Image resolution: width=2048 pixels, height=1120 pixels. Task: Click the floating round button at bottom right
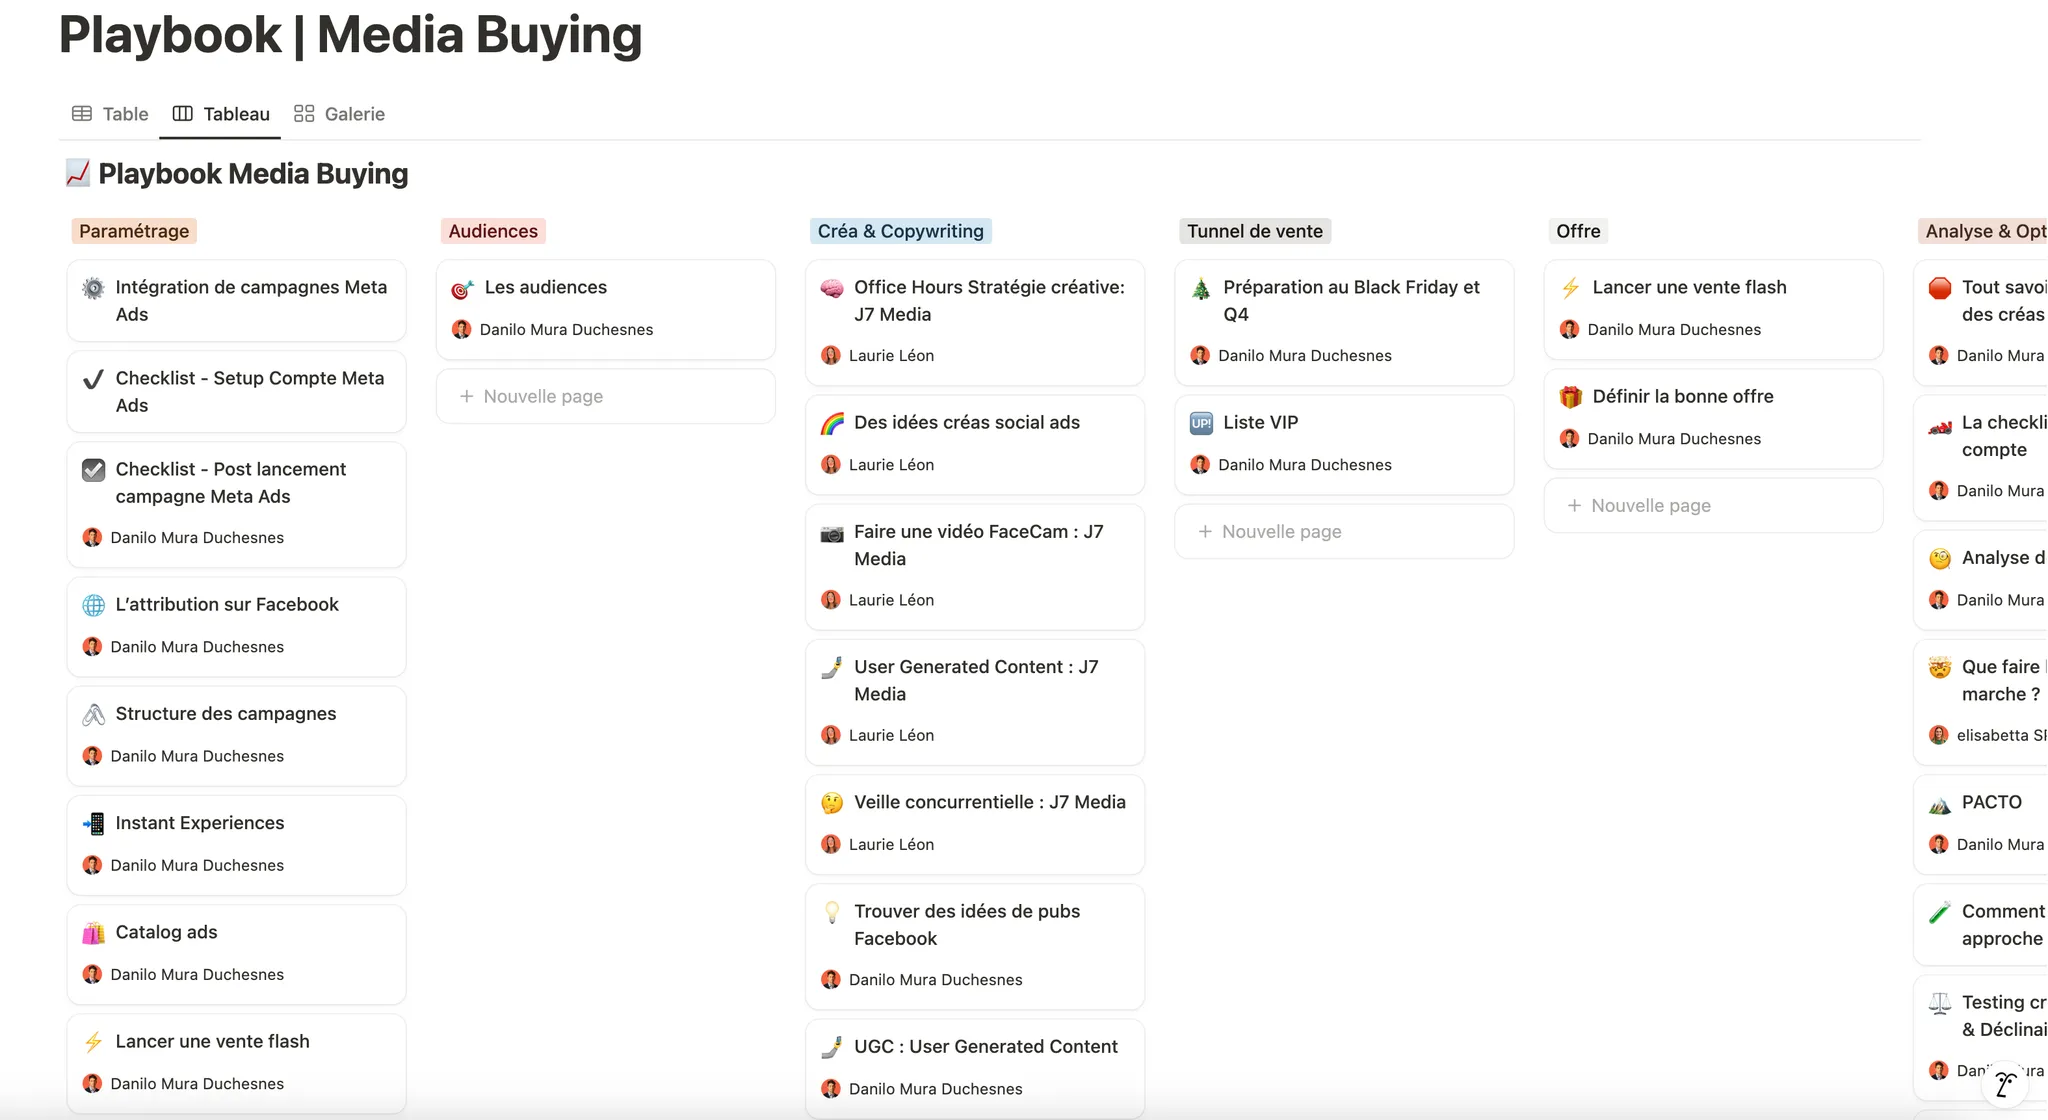[2006, 1084]
